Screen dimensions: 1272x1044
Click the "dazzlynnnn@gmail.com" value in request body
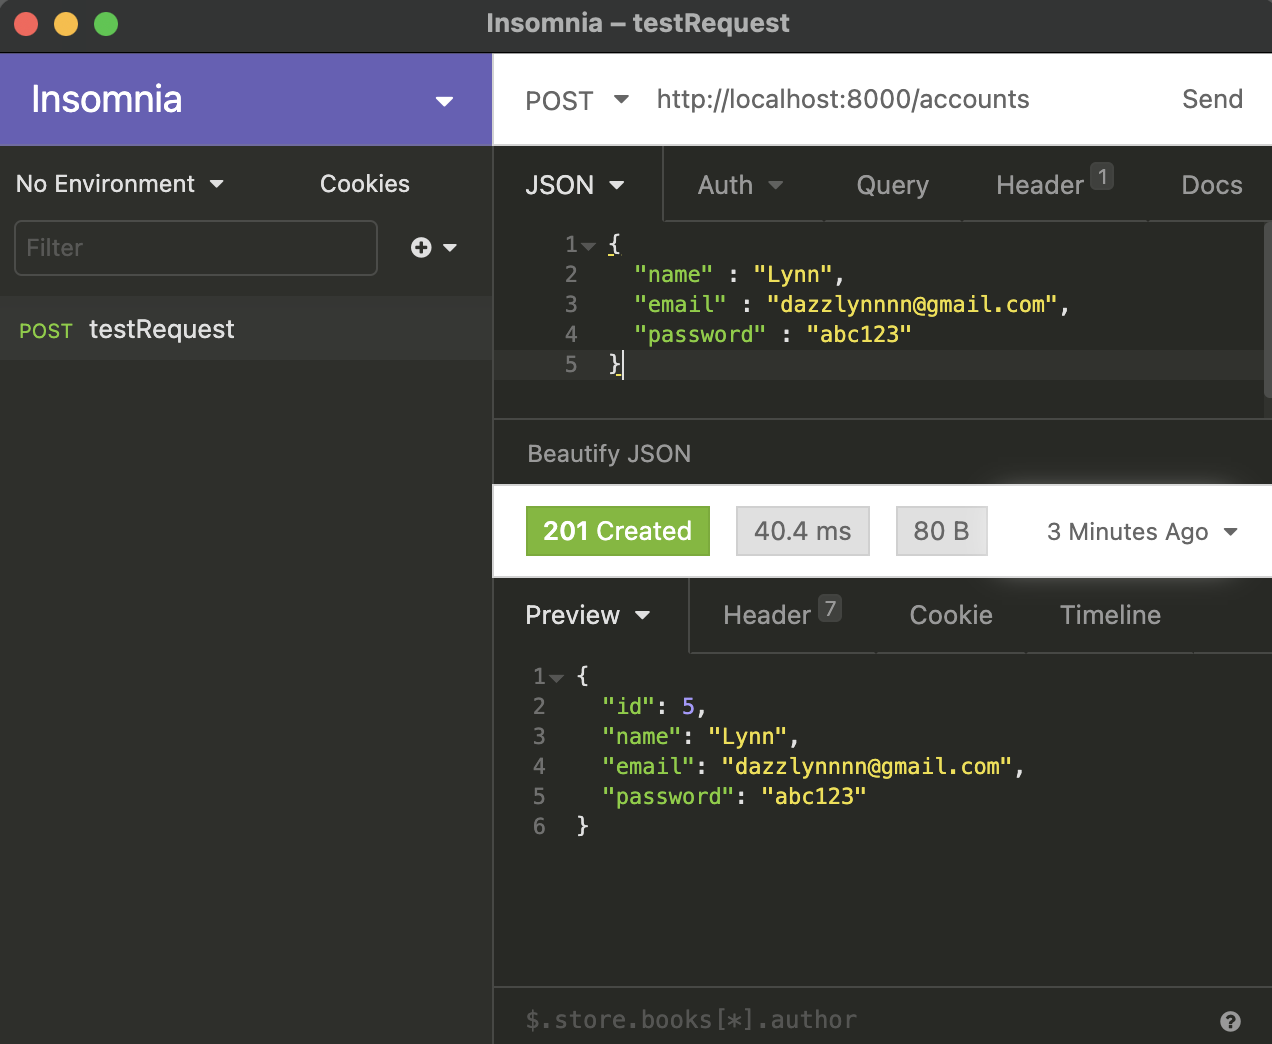coord(913,305)
